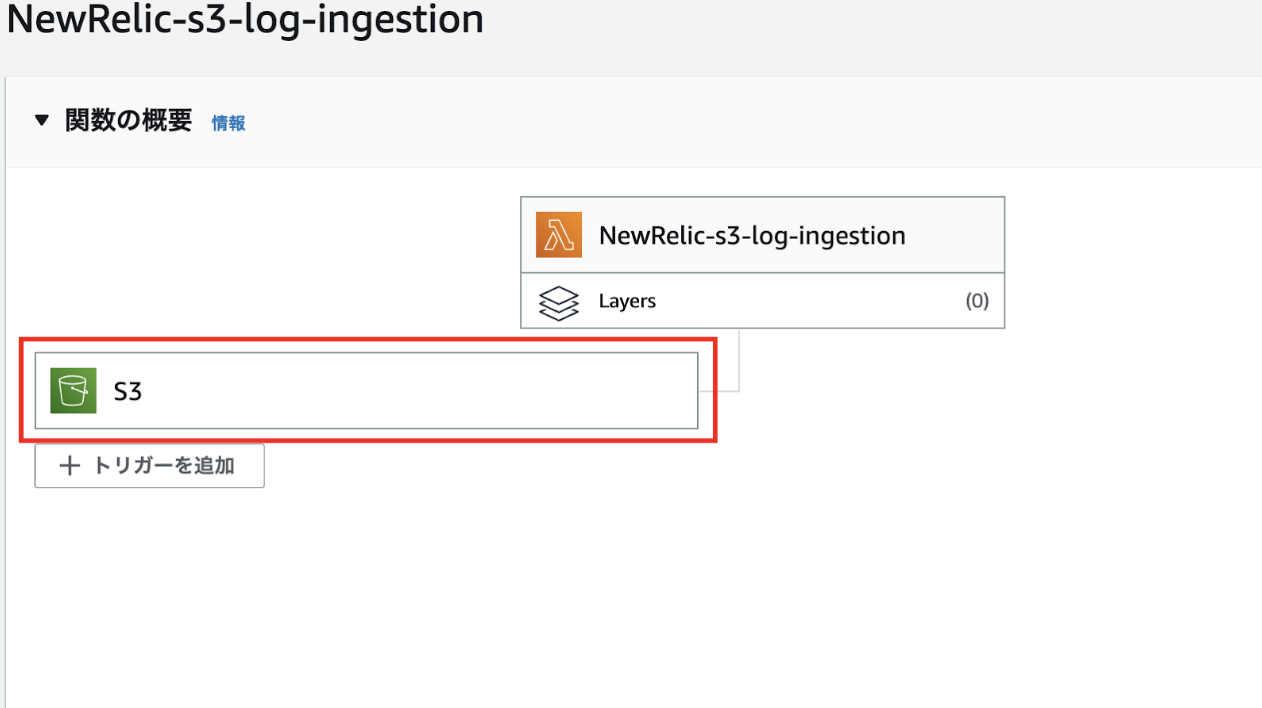The height and width of the screenshot is (708, 1262).
Task: Select the Layers icon under the function node
Action: pyautogui.click(x=558, y=301)
